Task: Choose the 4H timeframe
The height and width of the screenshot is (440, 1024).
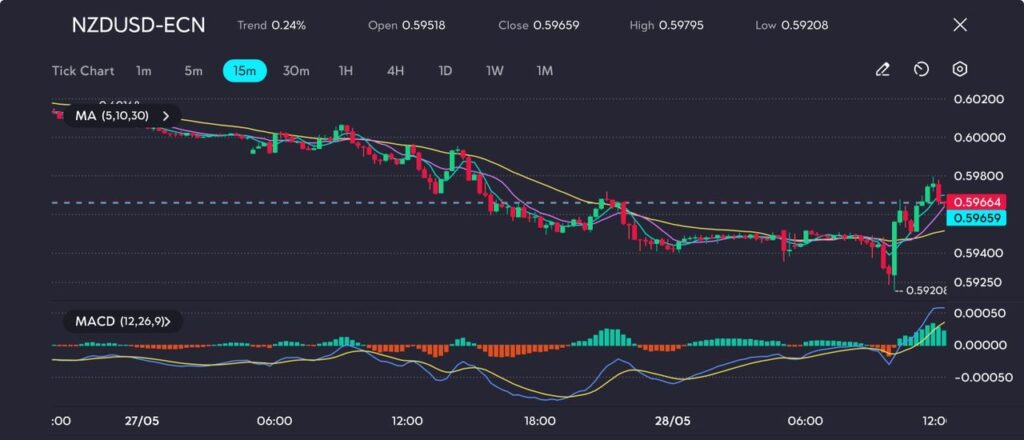Action: (395, 71)
